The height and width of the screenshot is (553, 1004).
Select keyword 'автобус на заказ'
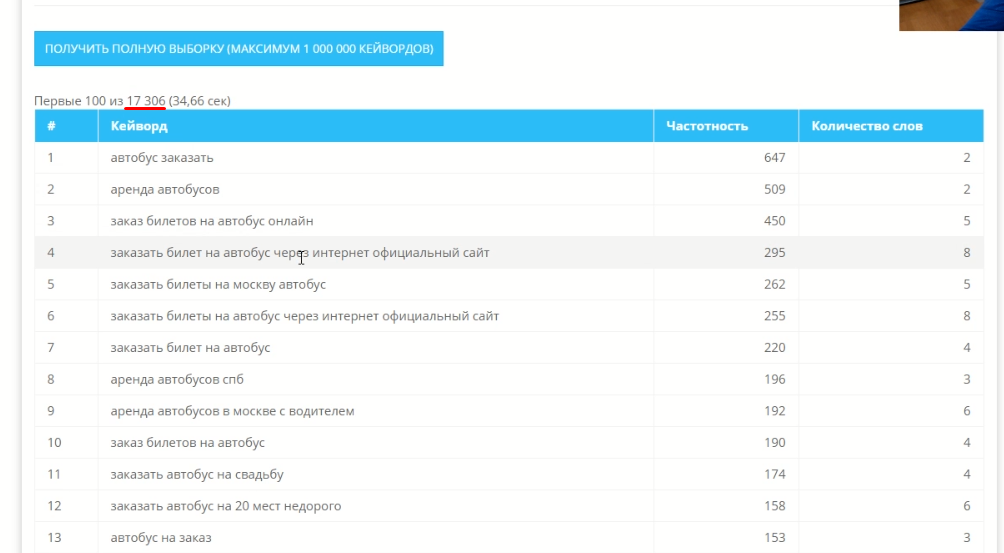[161, 538]
